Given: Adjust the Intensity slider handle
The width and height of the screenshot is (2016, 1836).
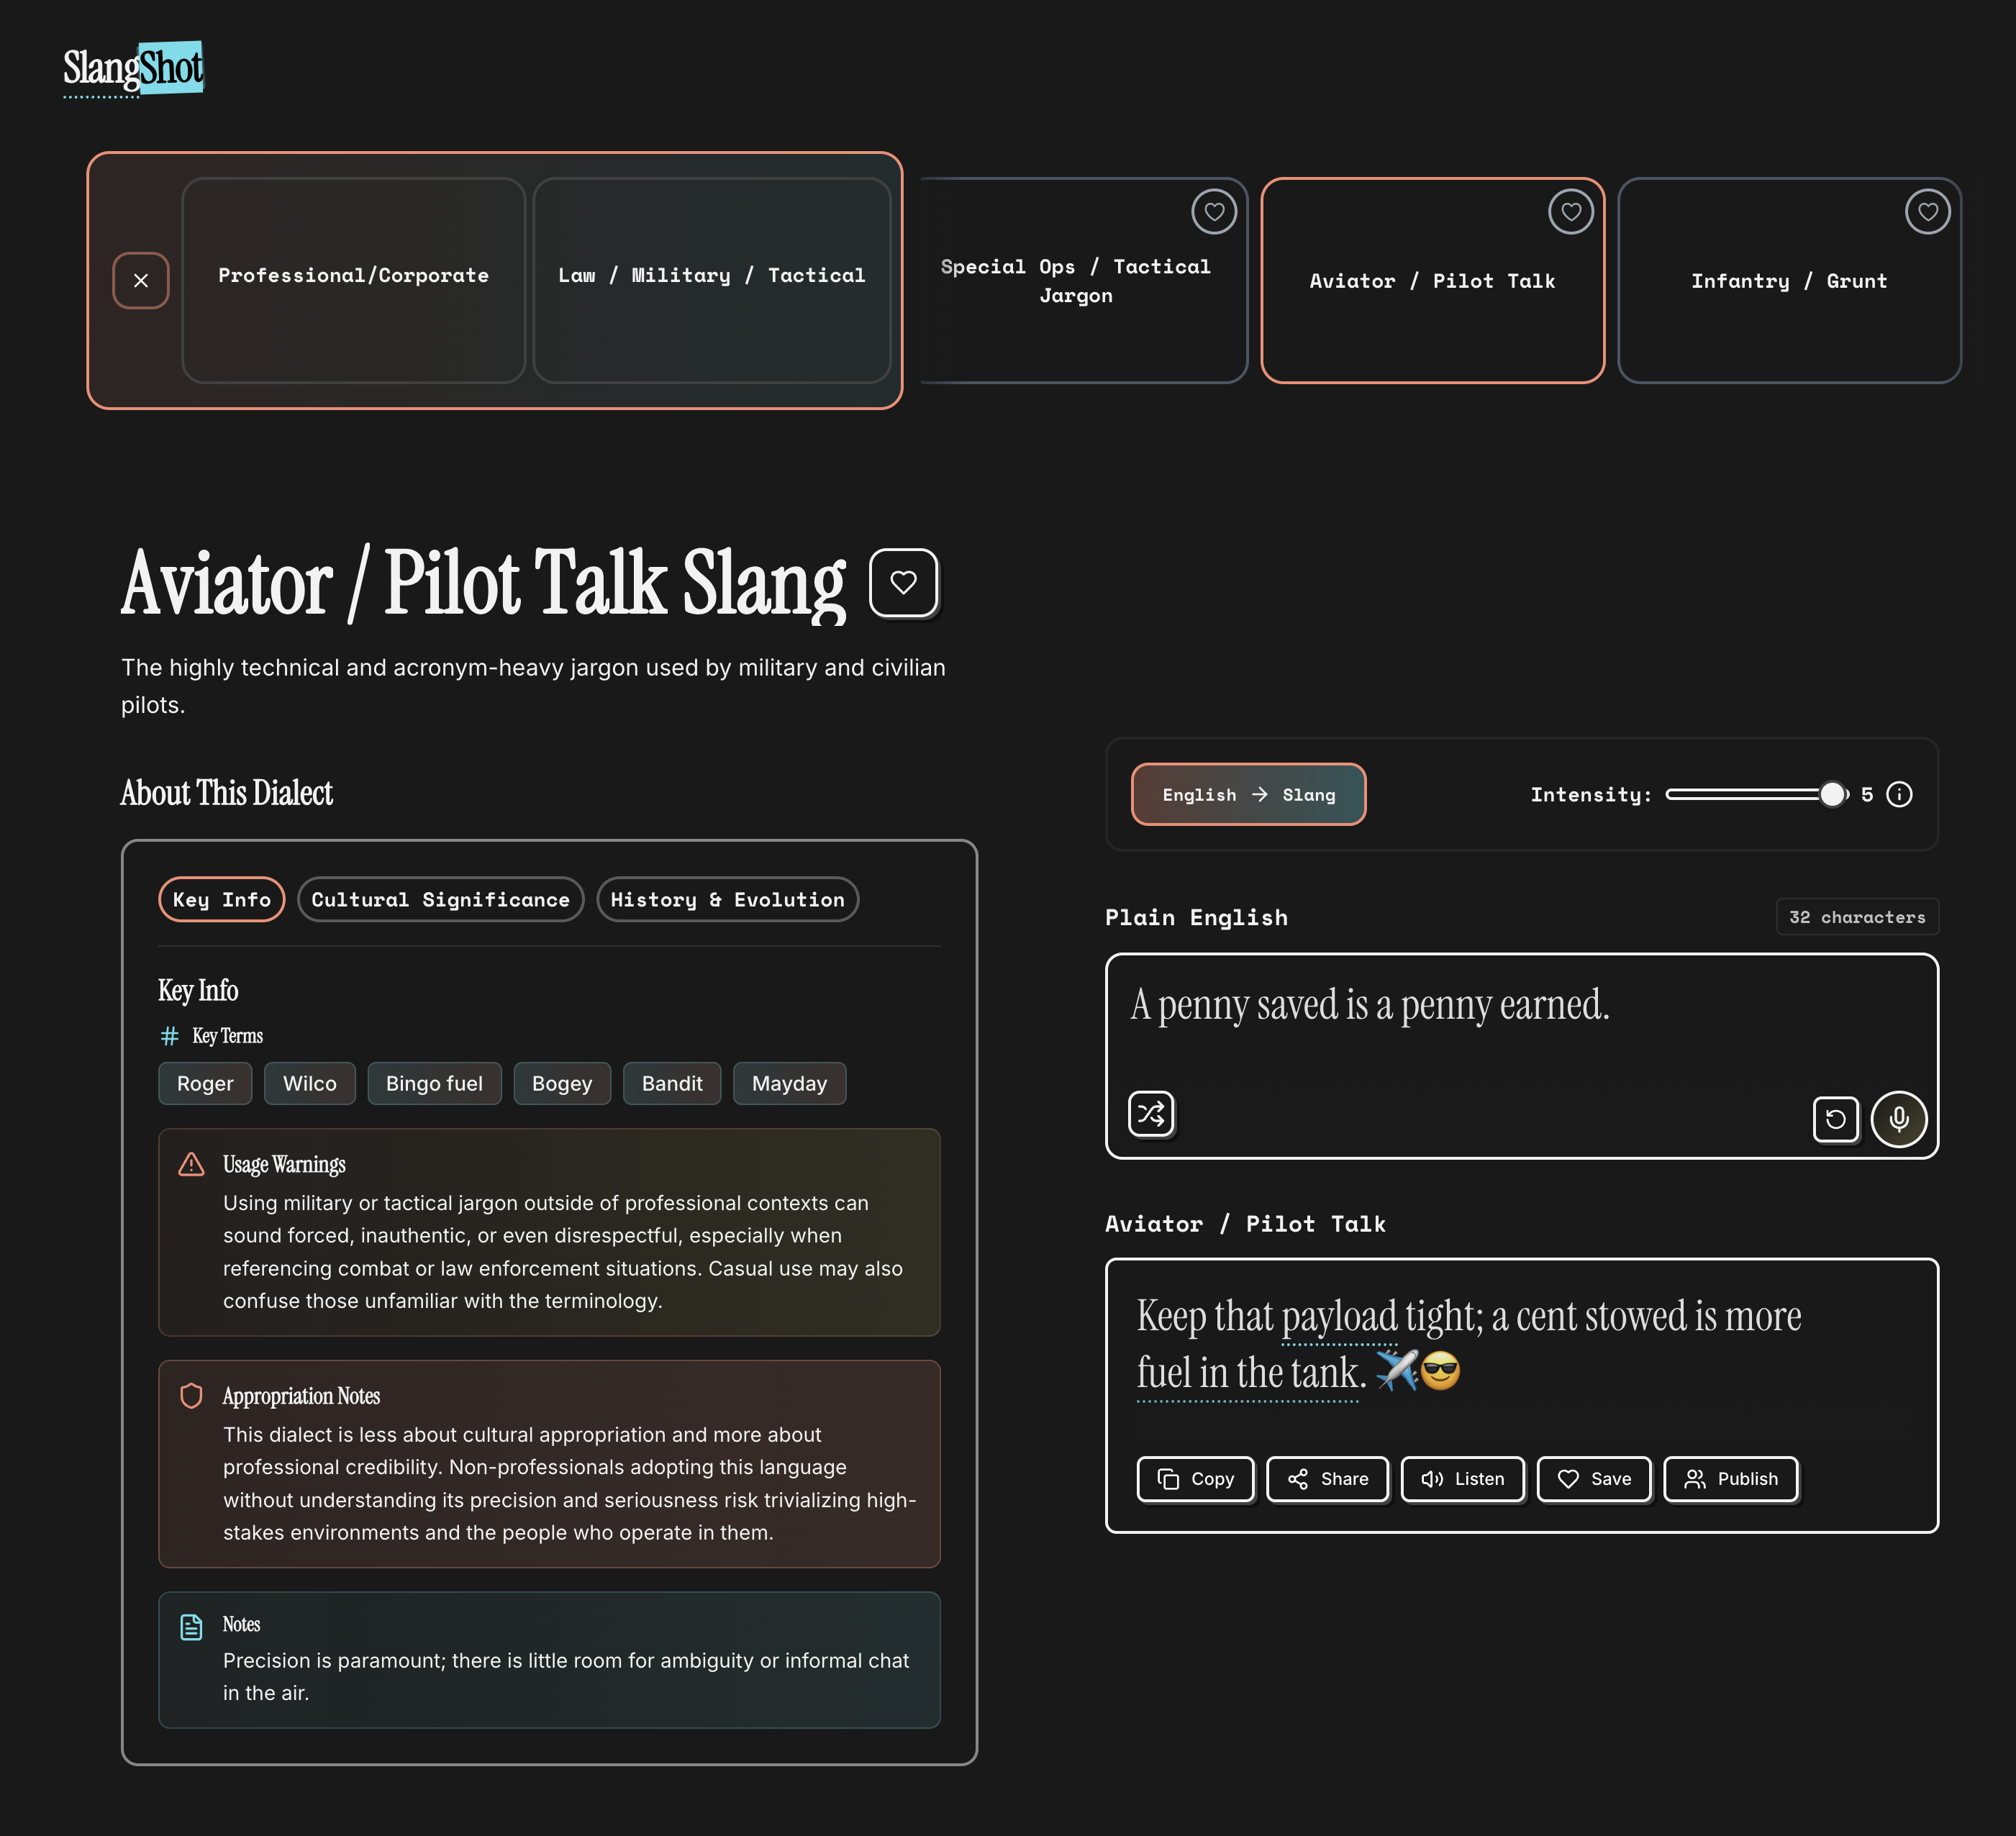Looking at the screenshot, I should pos(1831,794).
